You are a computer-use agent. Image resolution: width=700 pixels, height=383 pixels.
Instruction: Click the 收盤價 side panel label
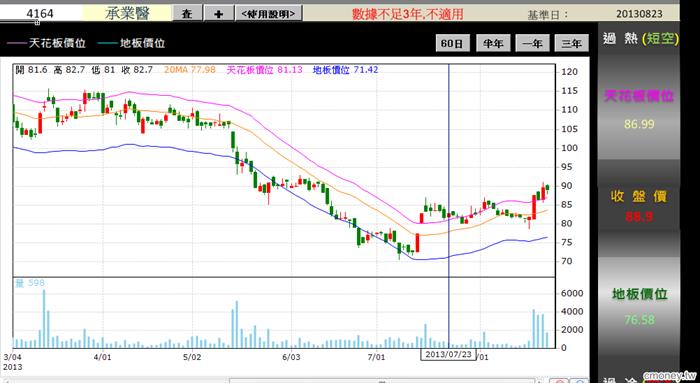[x=639, y=196]
